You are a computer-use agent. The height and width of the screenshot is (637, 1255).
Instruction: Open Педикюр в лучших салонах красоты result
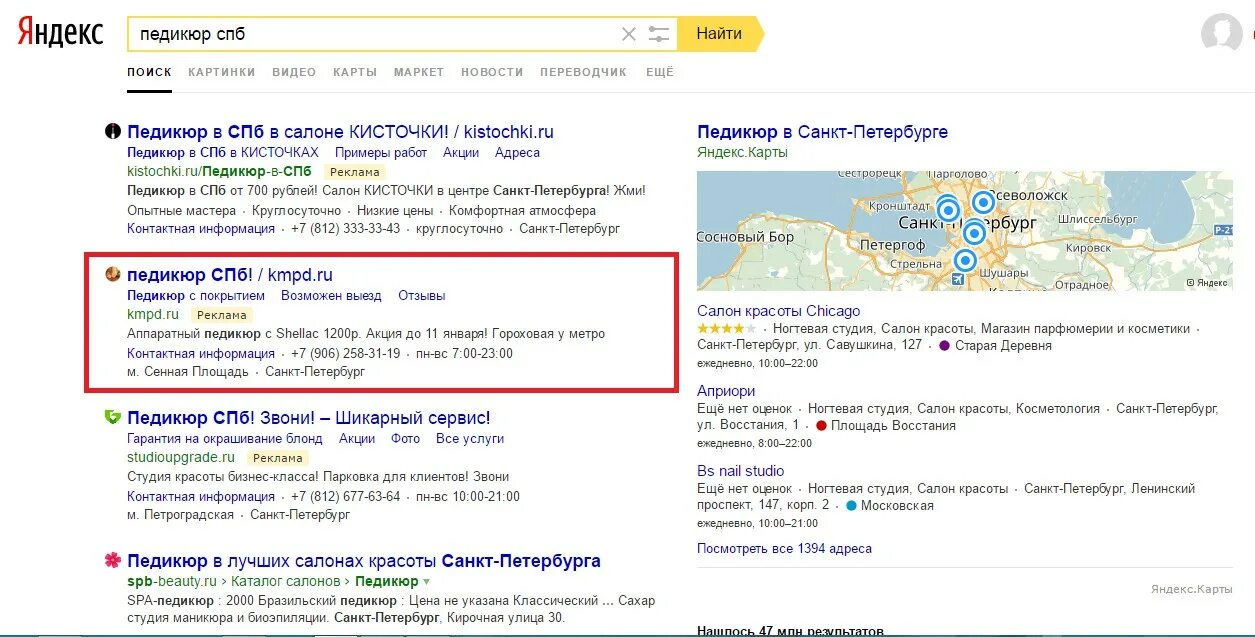pos(364,561)
